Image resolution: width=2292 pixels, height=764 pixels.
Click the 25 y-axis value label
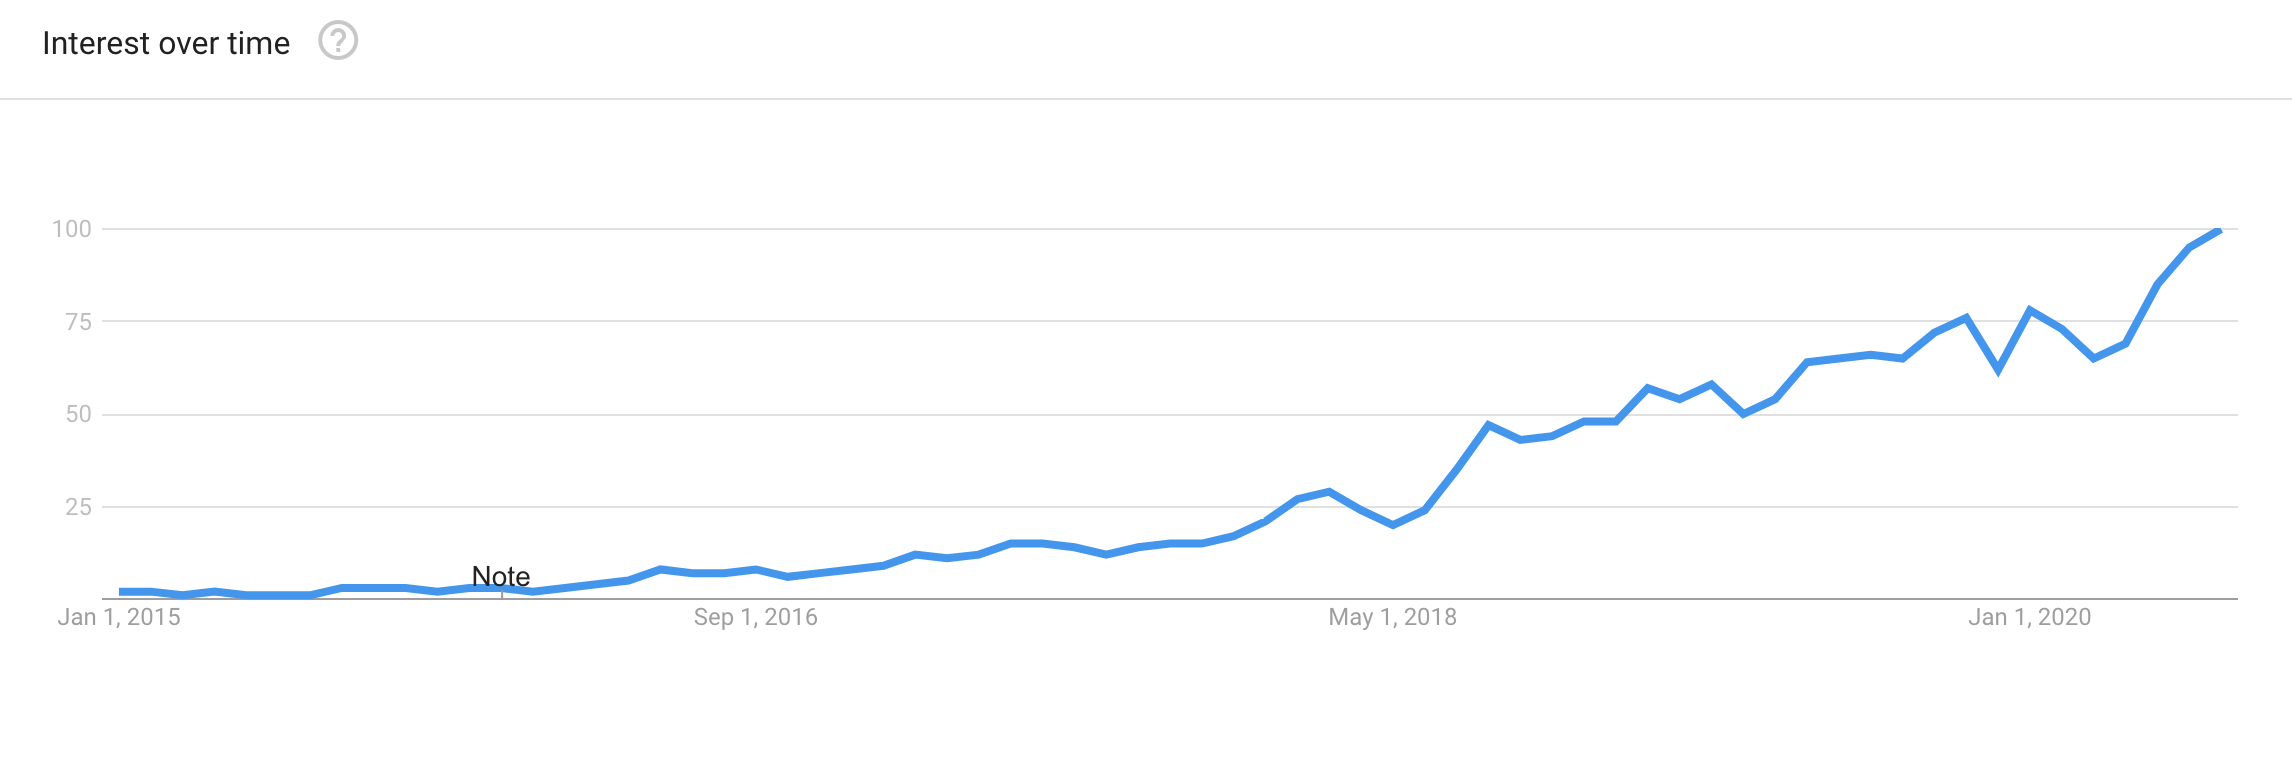point(78,507)
